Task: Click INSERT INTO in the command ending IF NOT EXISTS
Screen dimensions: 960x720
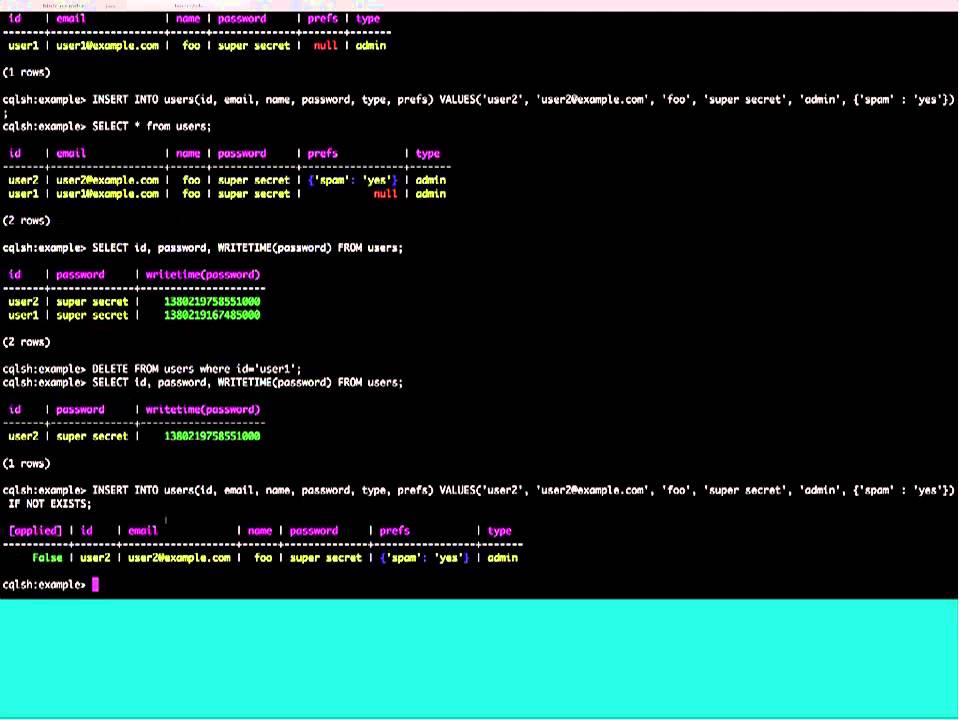Action: [x=125, y=490]
